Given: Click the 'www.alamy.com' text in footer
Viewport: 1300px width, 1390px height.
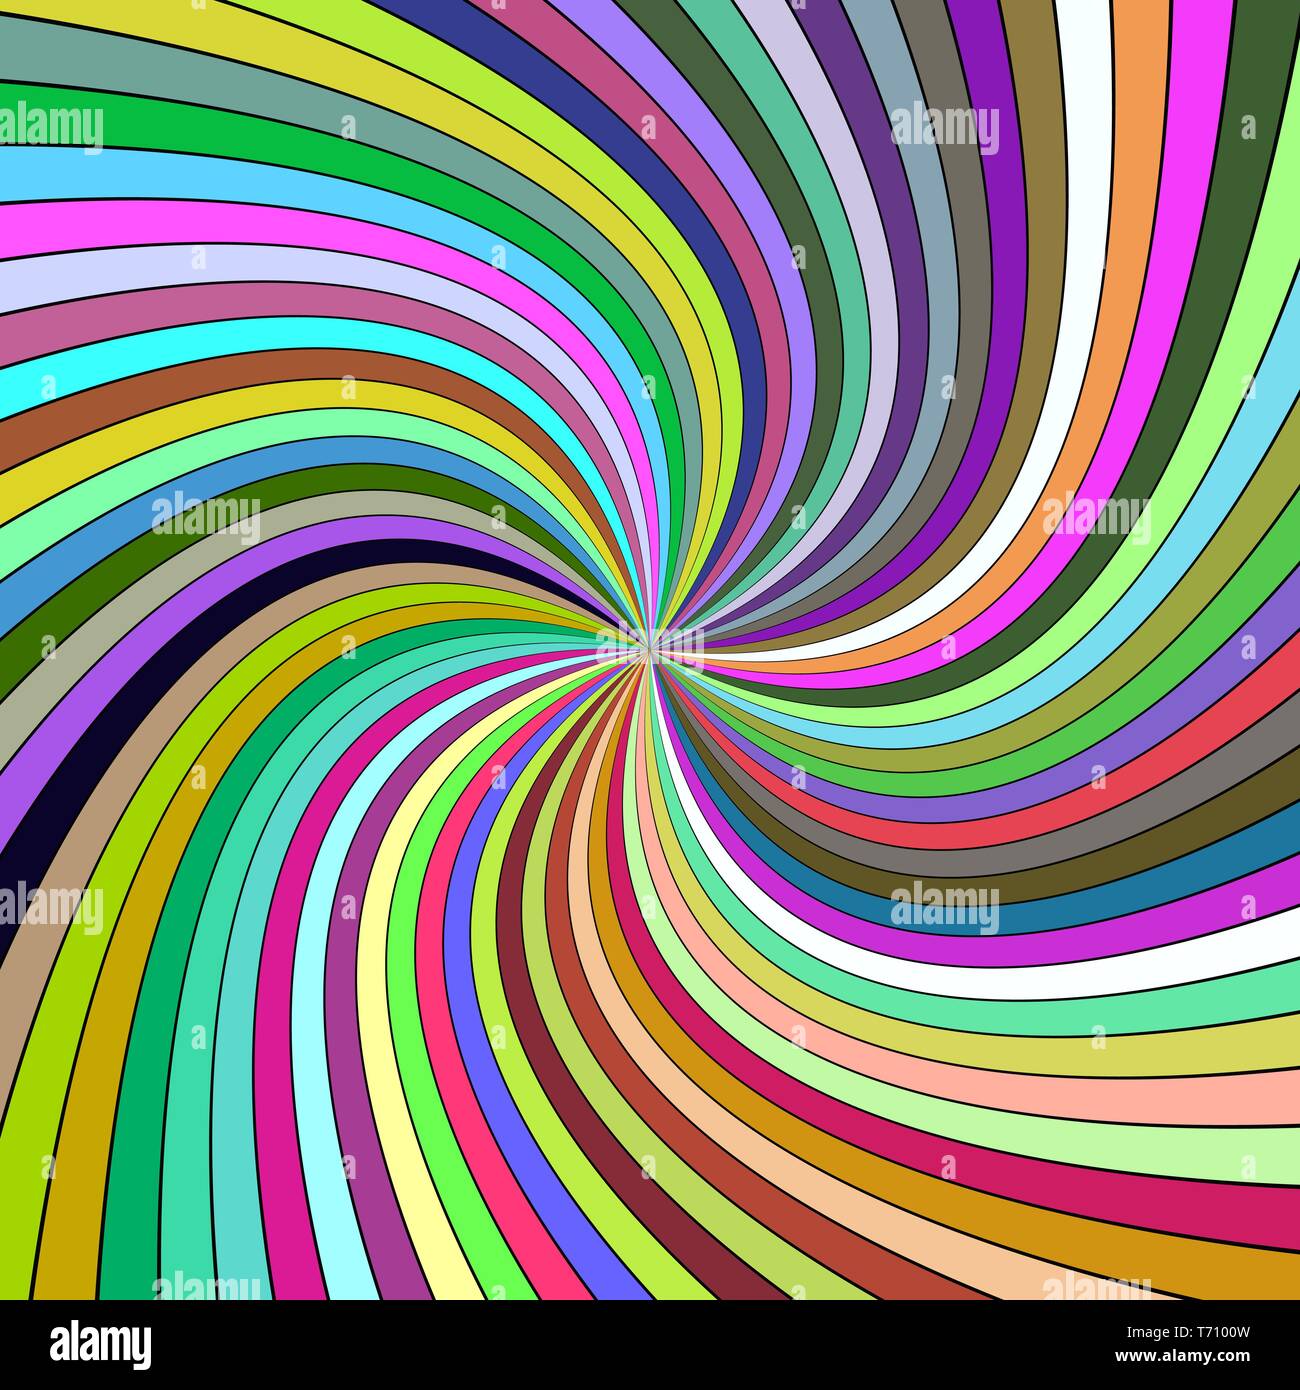Looking at the screenshot, I should pos(1183,1356).
